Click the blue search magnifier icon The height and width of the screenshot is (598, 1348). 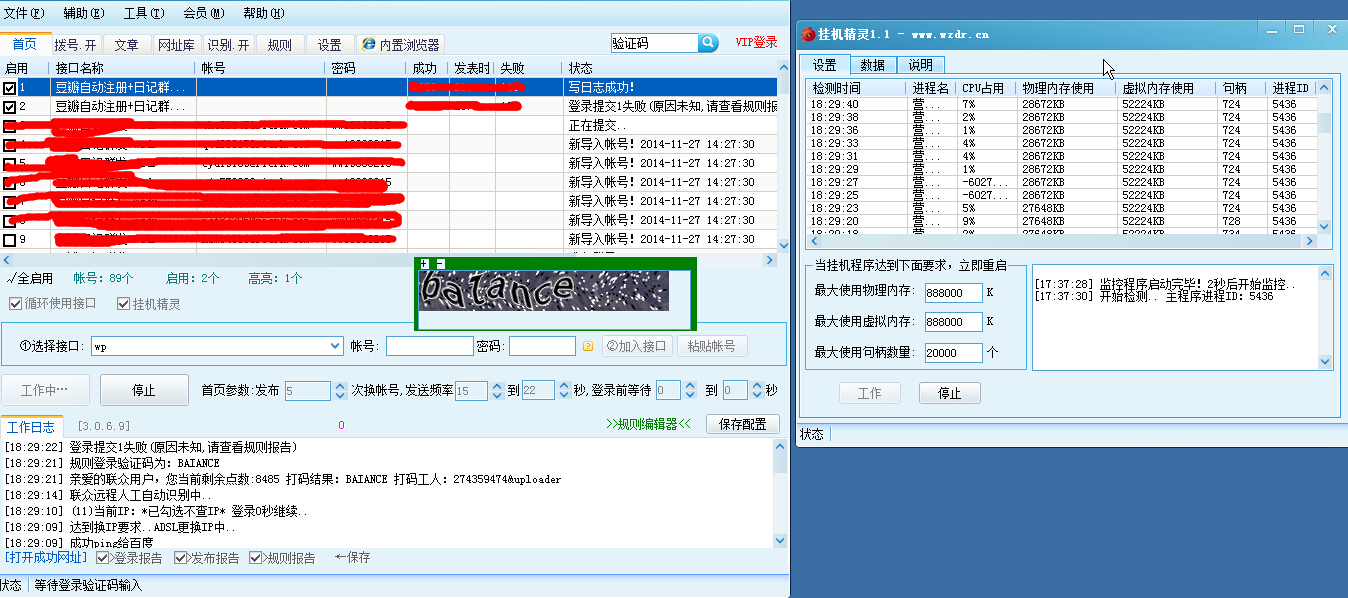[708, 43]
